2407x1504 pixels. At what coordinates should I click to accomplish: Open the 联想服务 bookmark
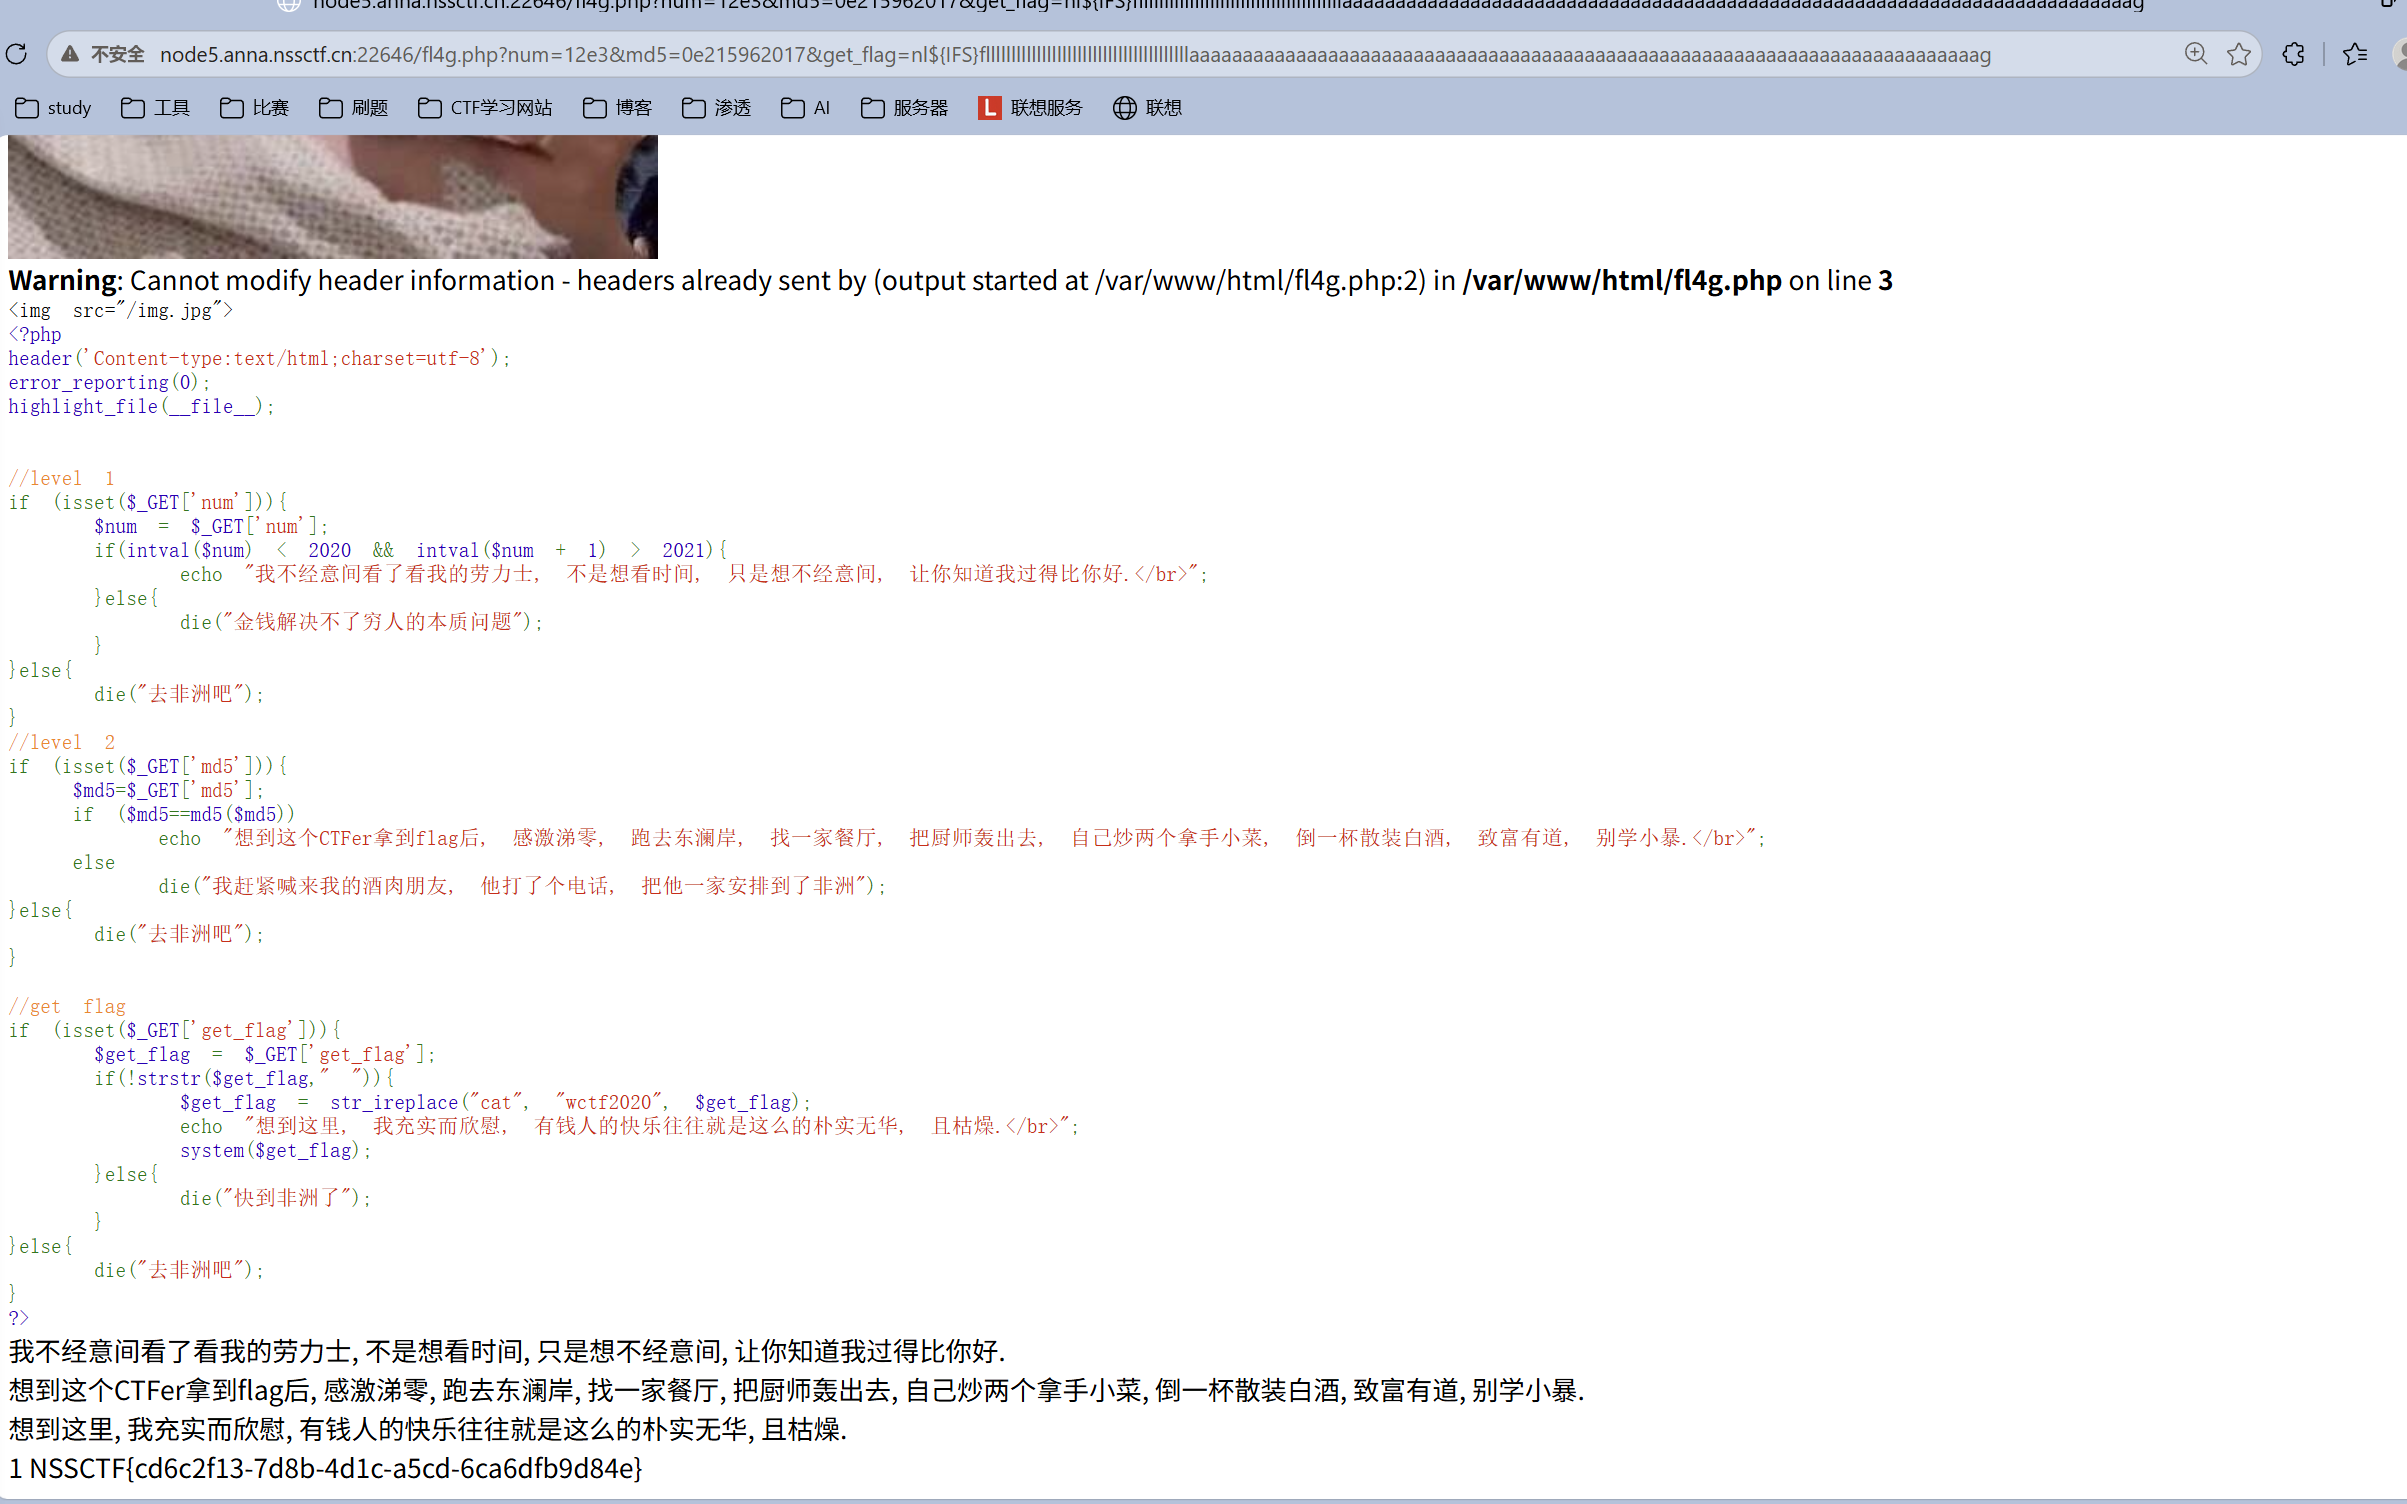click(1030, 108)
